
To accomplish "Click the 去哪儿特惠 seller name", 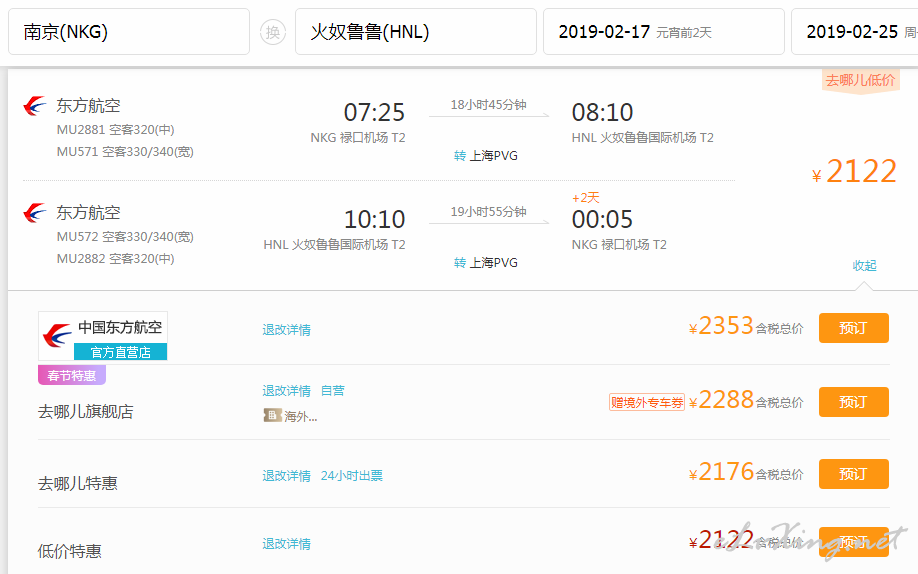I will pyautogui.click(x=78, y=483).
